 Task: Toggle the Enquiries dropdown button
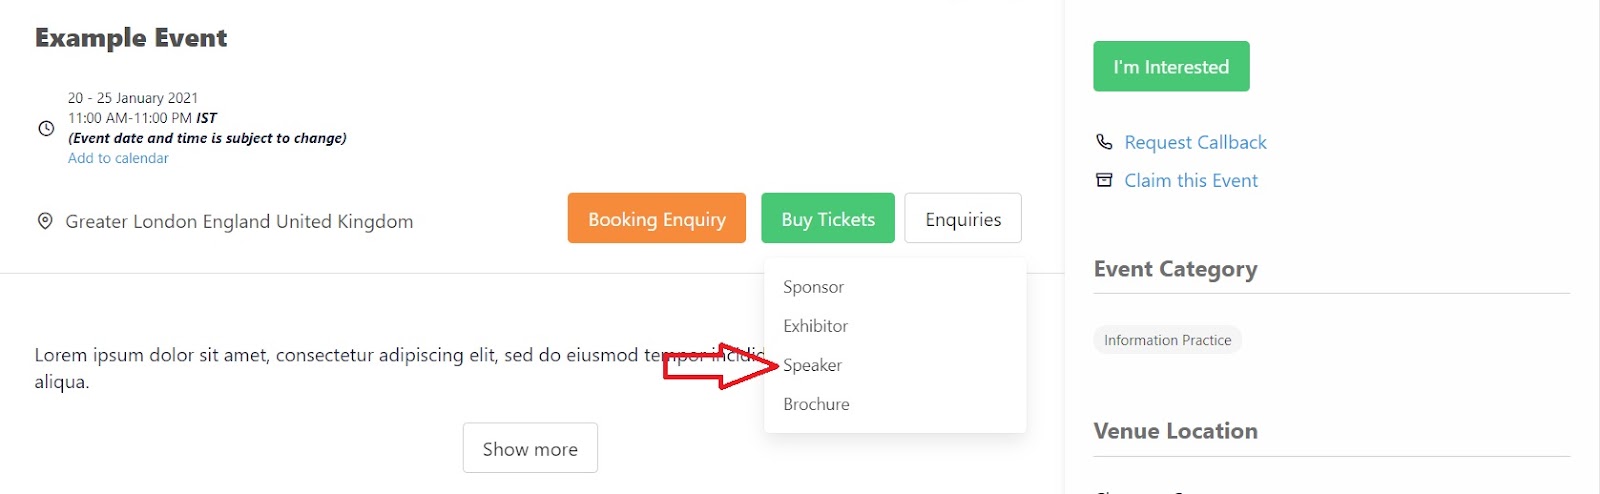pyautogui.click(x=962, y=218)
